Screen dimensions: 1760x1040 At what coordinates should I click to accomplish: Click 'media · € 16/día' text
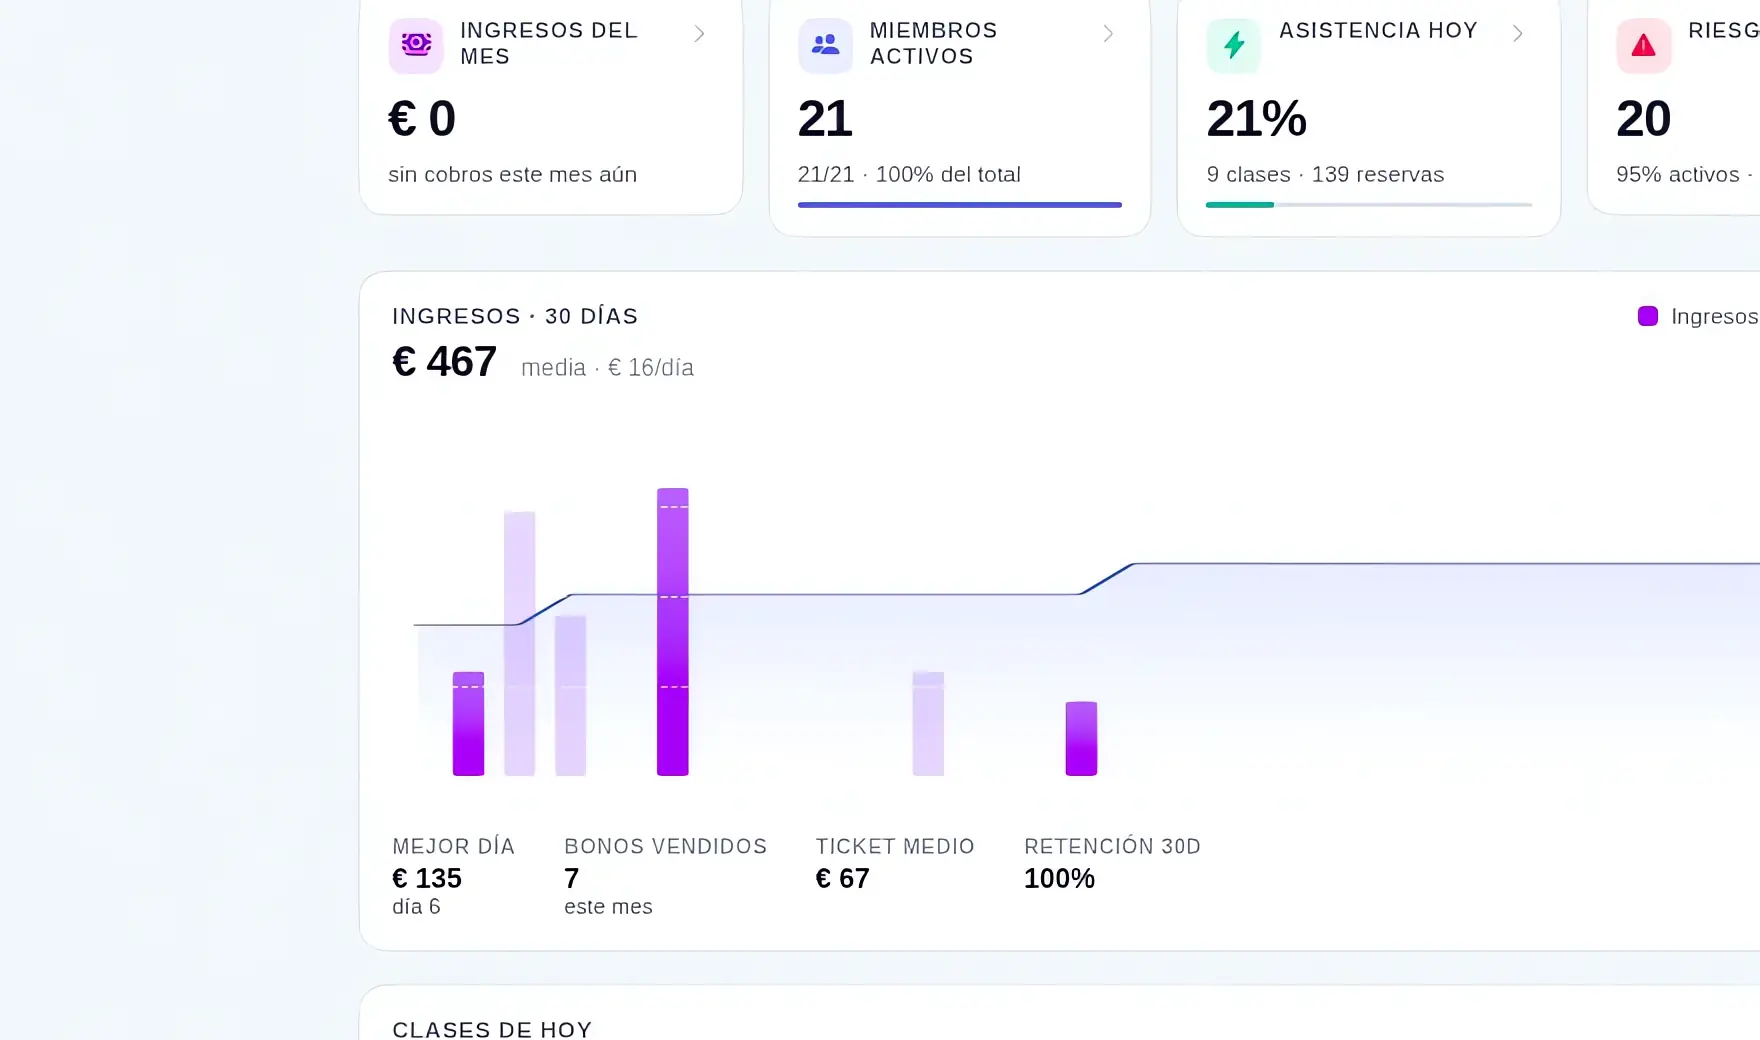[607, 367]
